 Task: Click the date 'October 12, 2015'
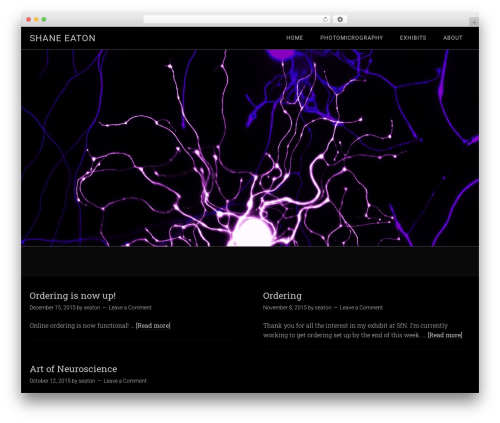[50, 381]
